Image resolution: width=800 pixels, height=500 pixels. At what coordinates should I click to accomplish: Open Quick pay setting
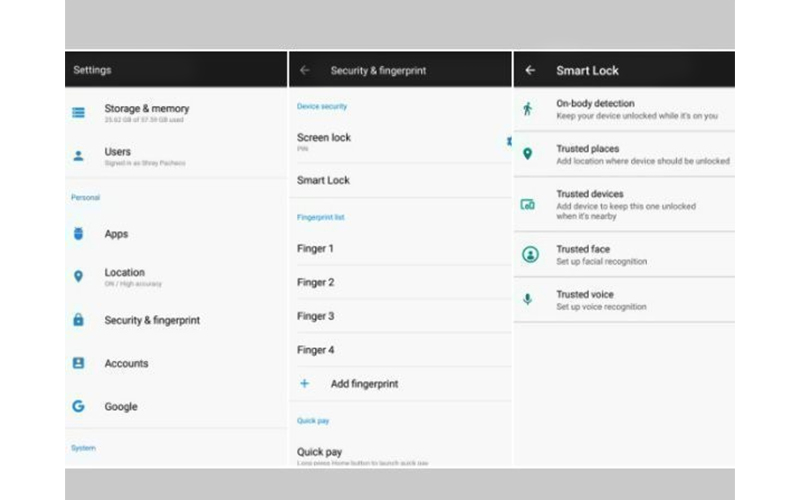[400, 454]
